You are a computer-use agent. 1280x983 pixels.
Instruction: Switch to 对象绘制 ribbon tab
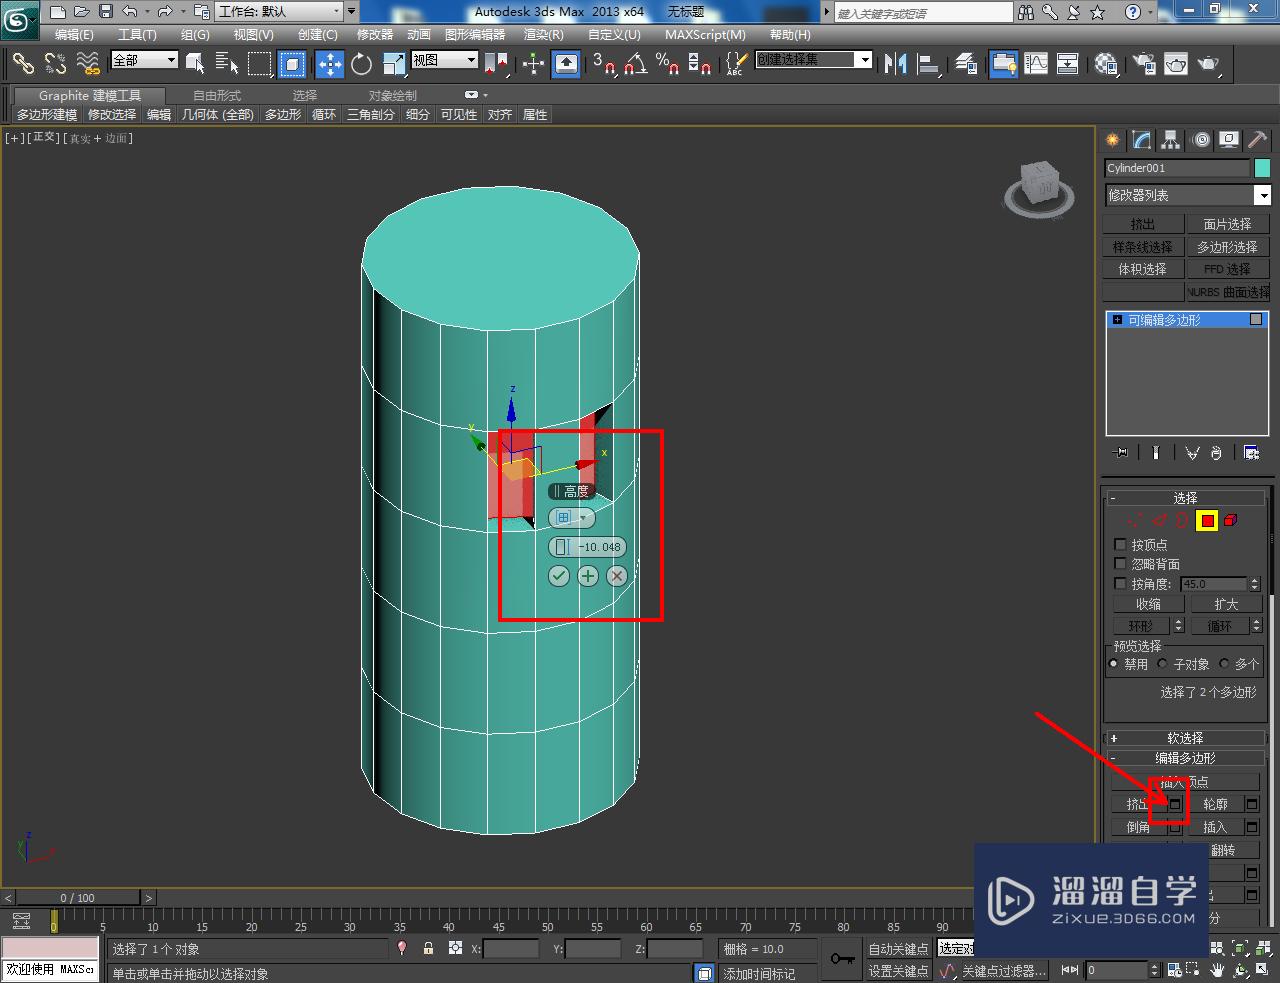[393, 96]
